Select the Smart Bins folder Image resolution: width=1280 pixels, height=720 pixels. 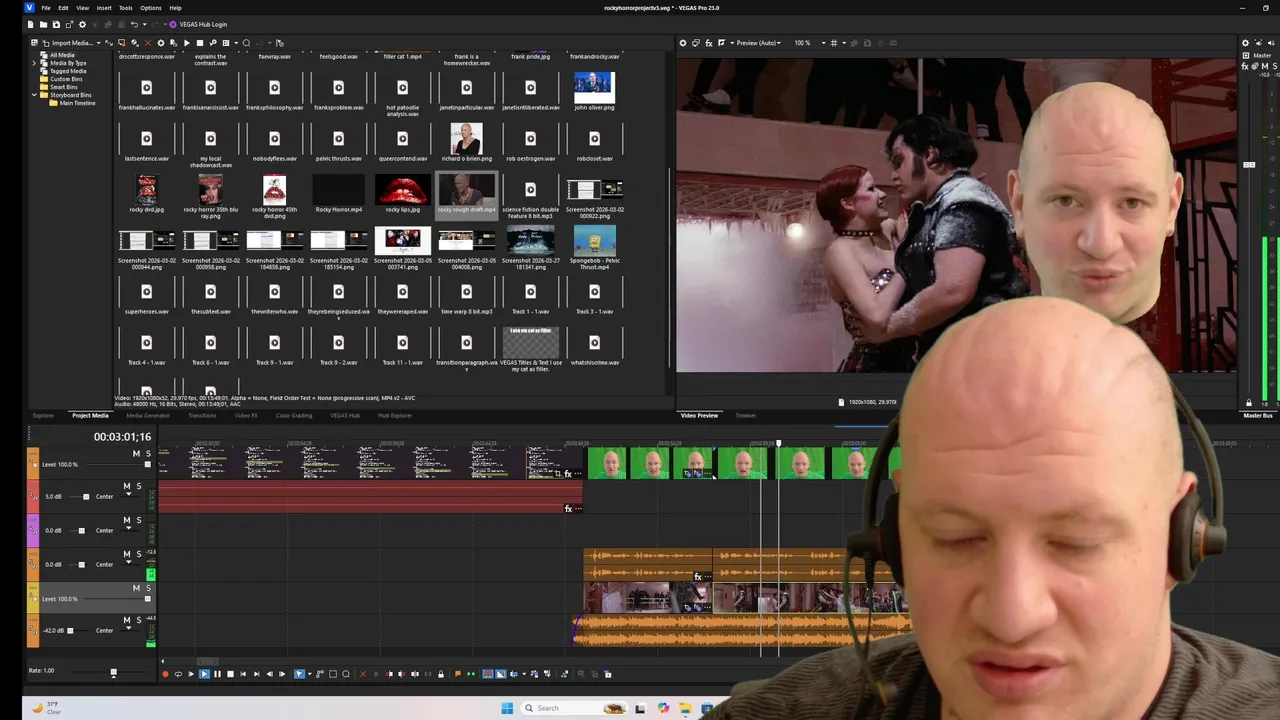(64, 87)
